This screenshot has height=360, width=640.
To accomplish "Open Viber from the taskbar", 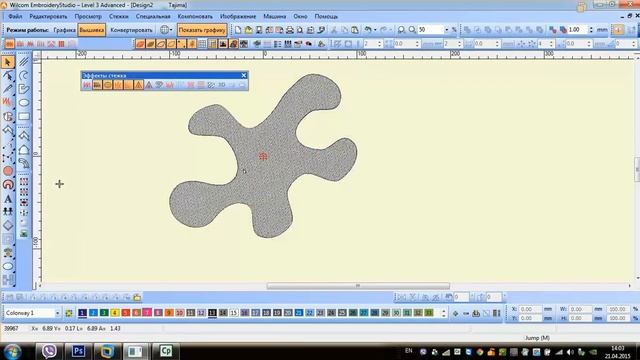I will (49, 351).
